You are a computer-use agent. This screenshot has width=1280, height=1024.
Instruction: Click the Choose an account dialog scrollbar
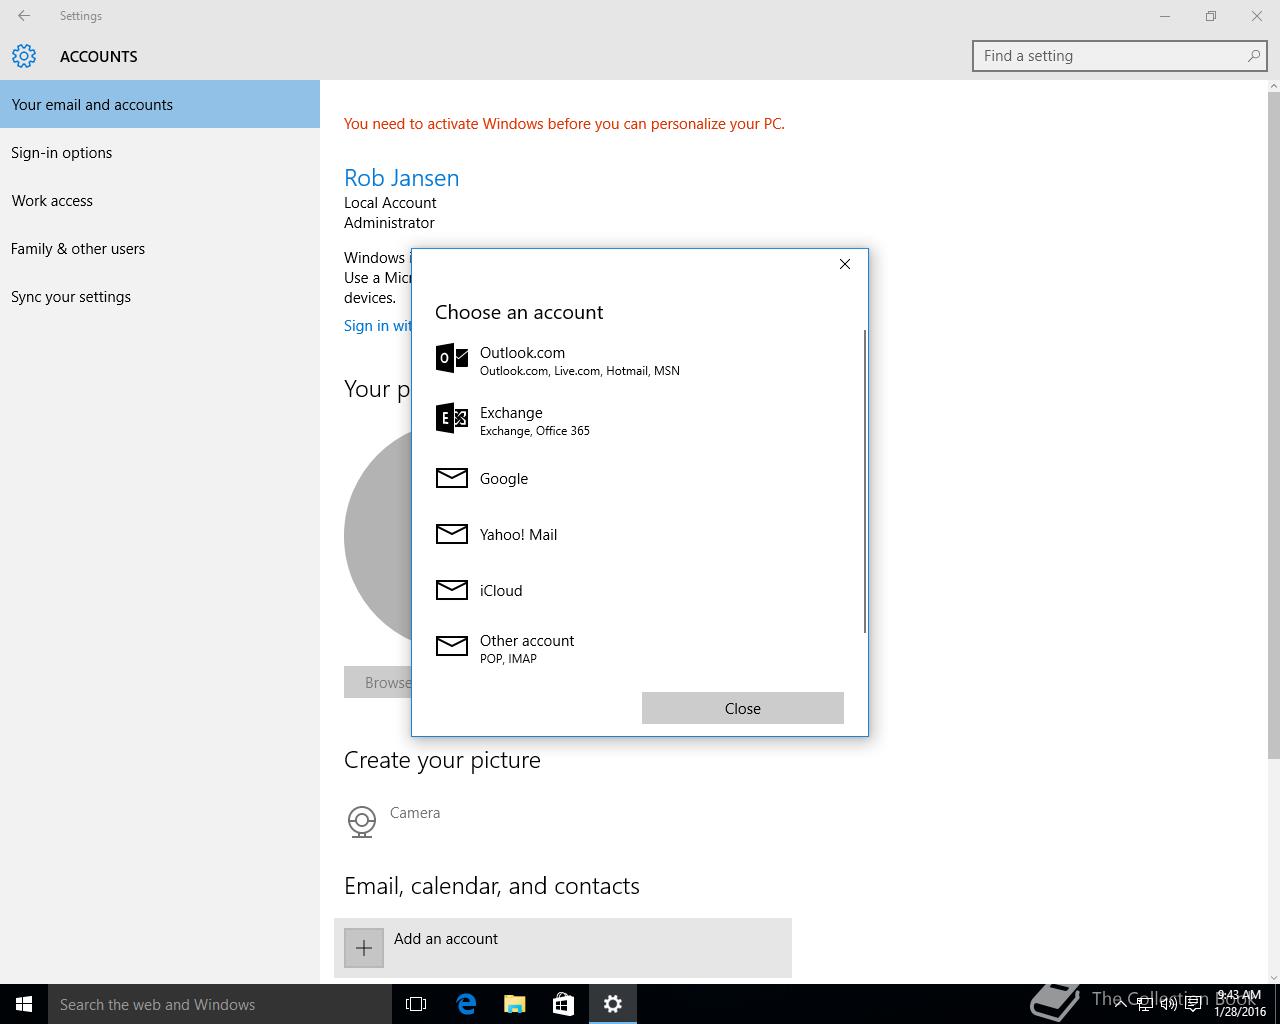pos(864,481)
